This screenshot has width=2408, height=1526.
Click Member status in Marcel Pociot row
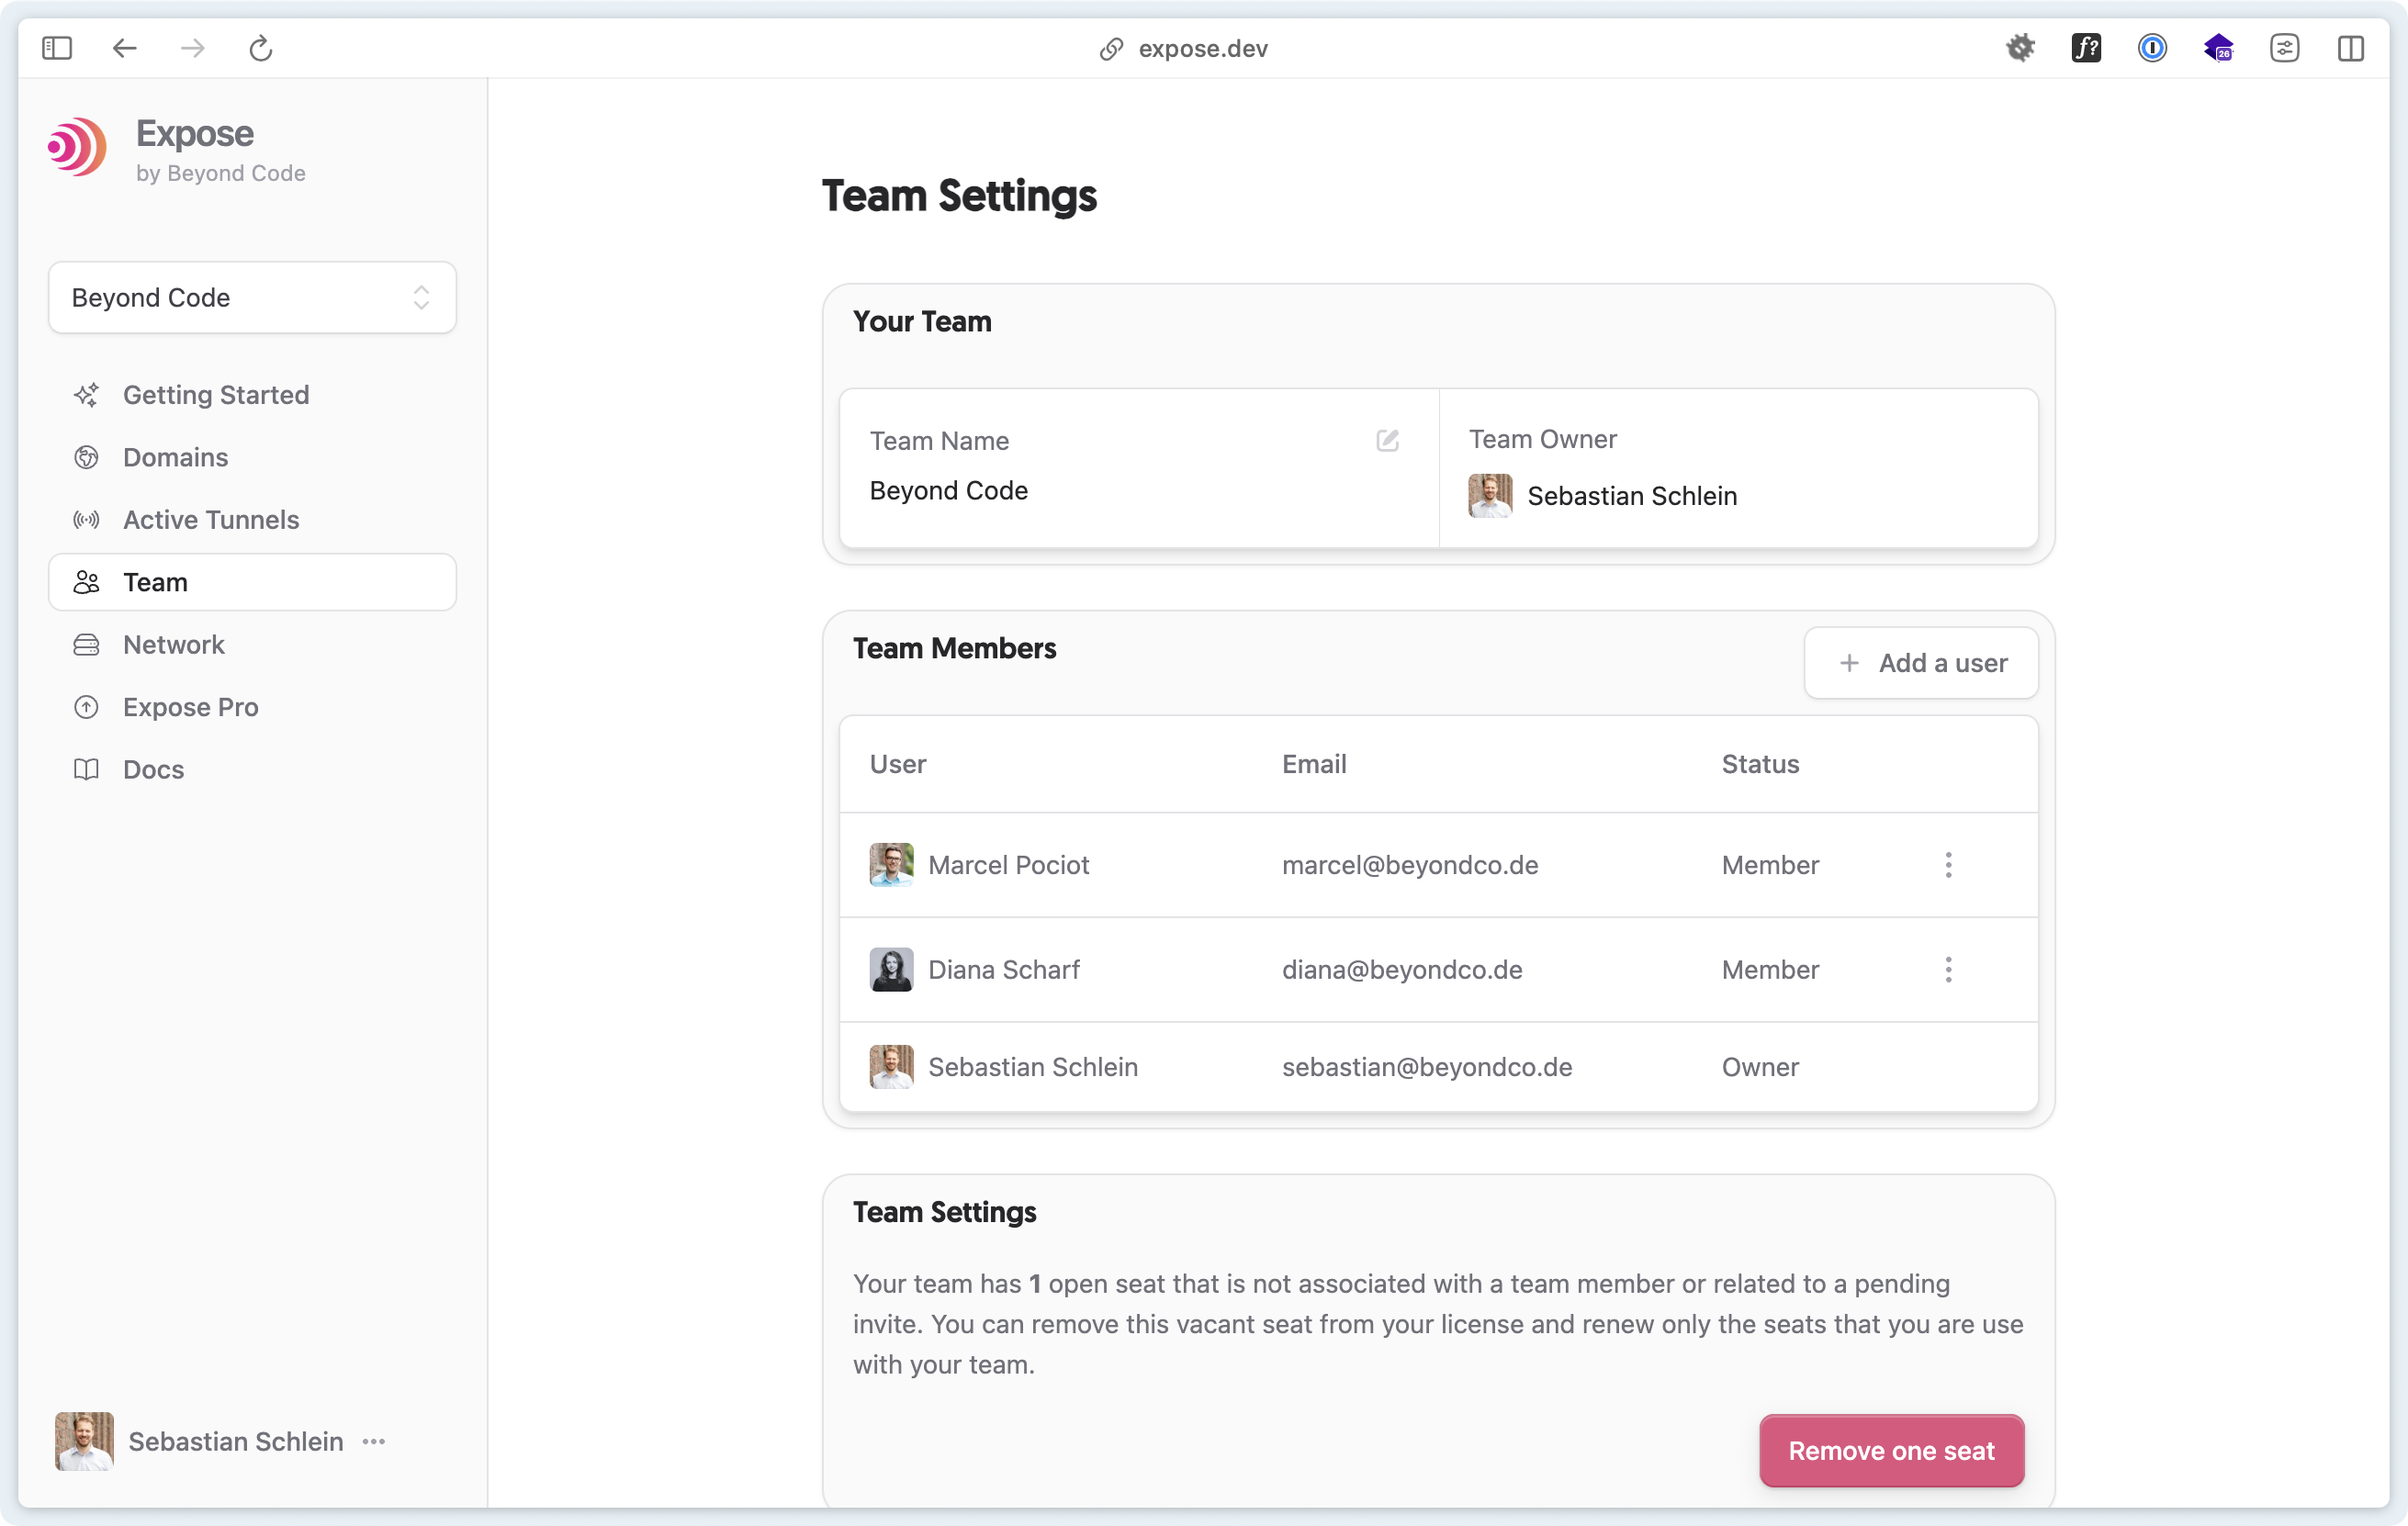(1770, 865)
